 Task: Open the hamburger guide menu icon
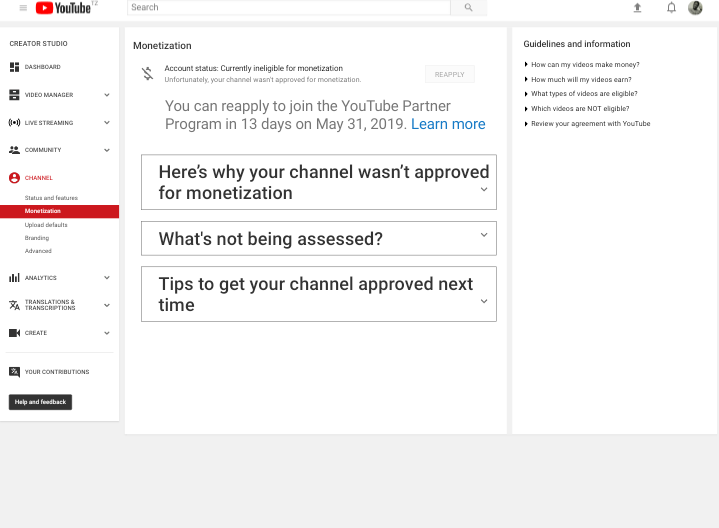coord(23,7)
